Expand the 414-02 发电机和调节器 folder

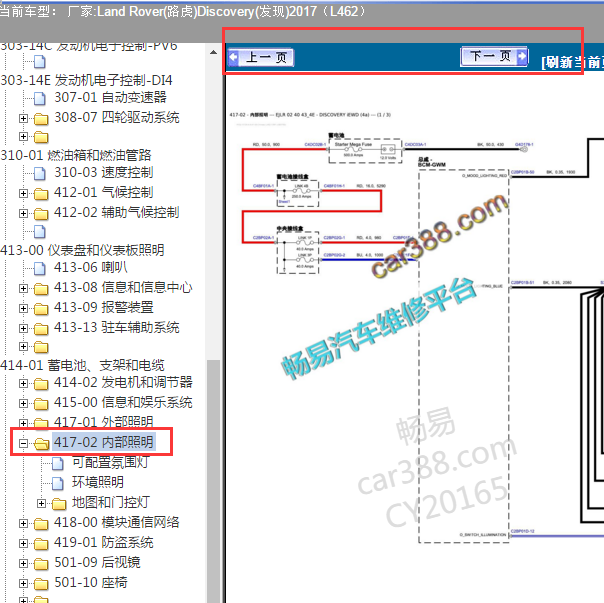[23, 383]
